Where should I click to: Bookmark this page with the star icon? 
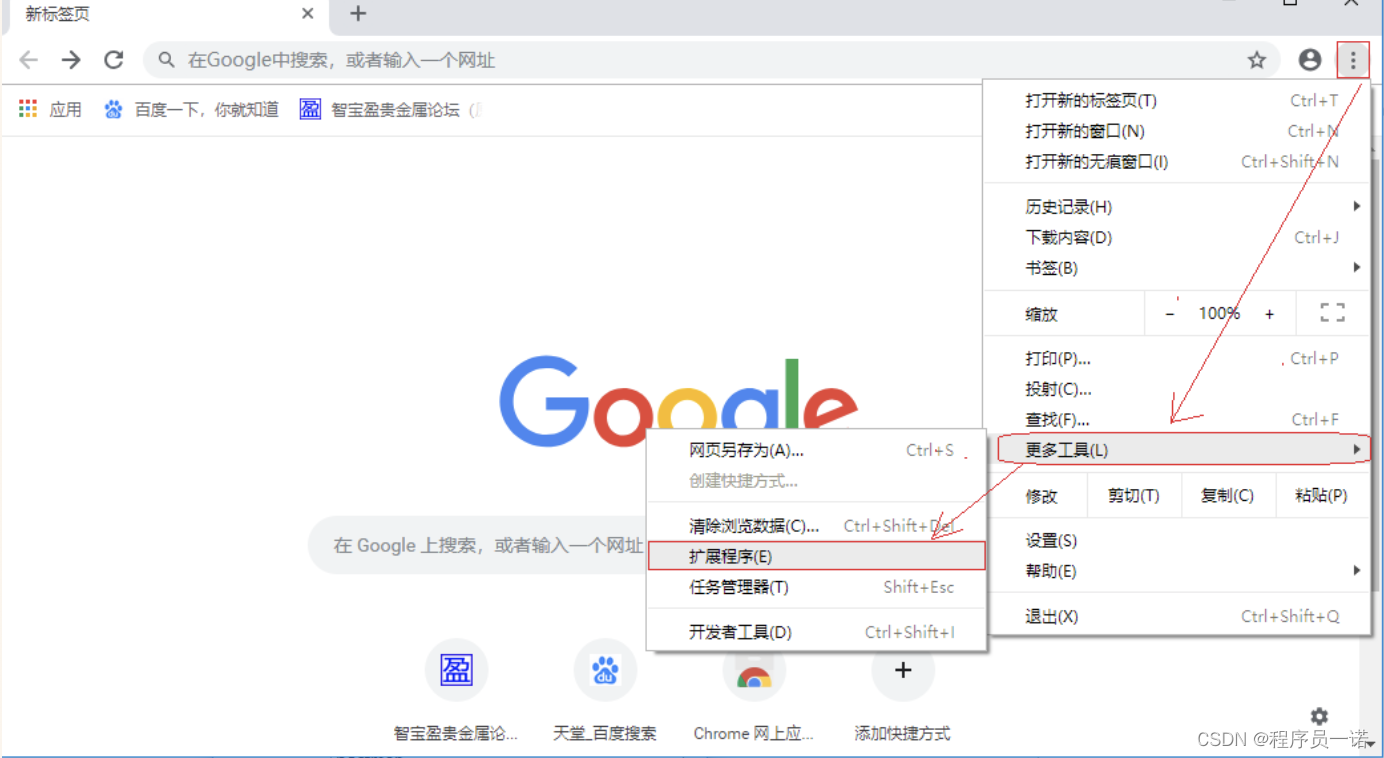click(1257, 60)
